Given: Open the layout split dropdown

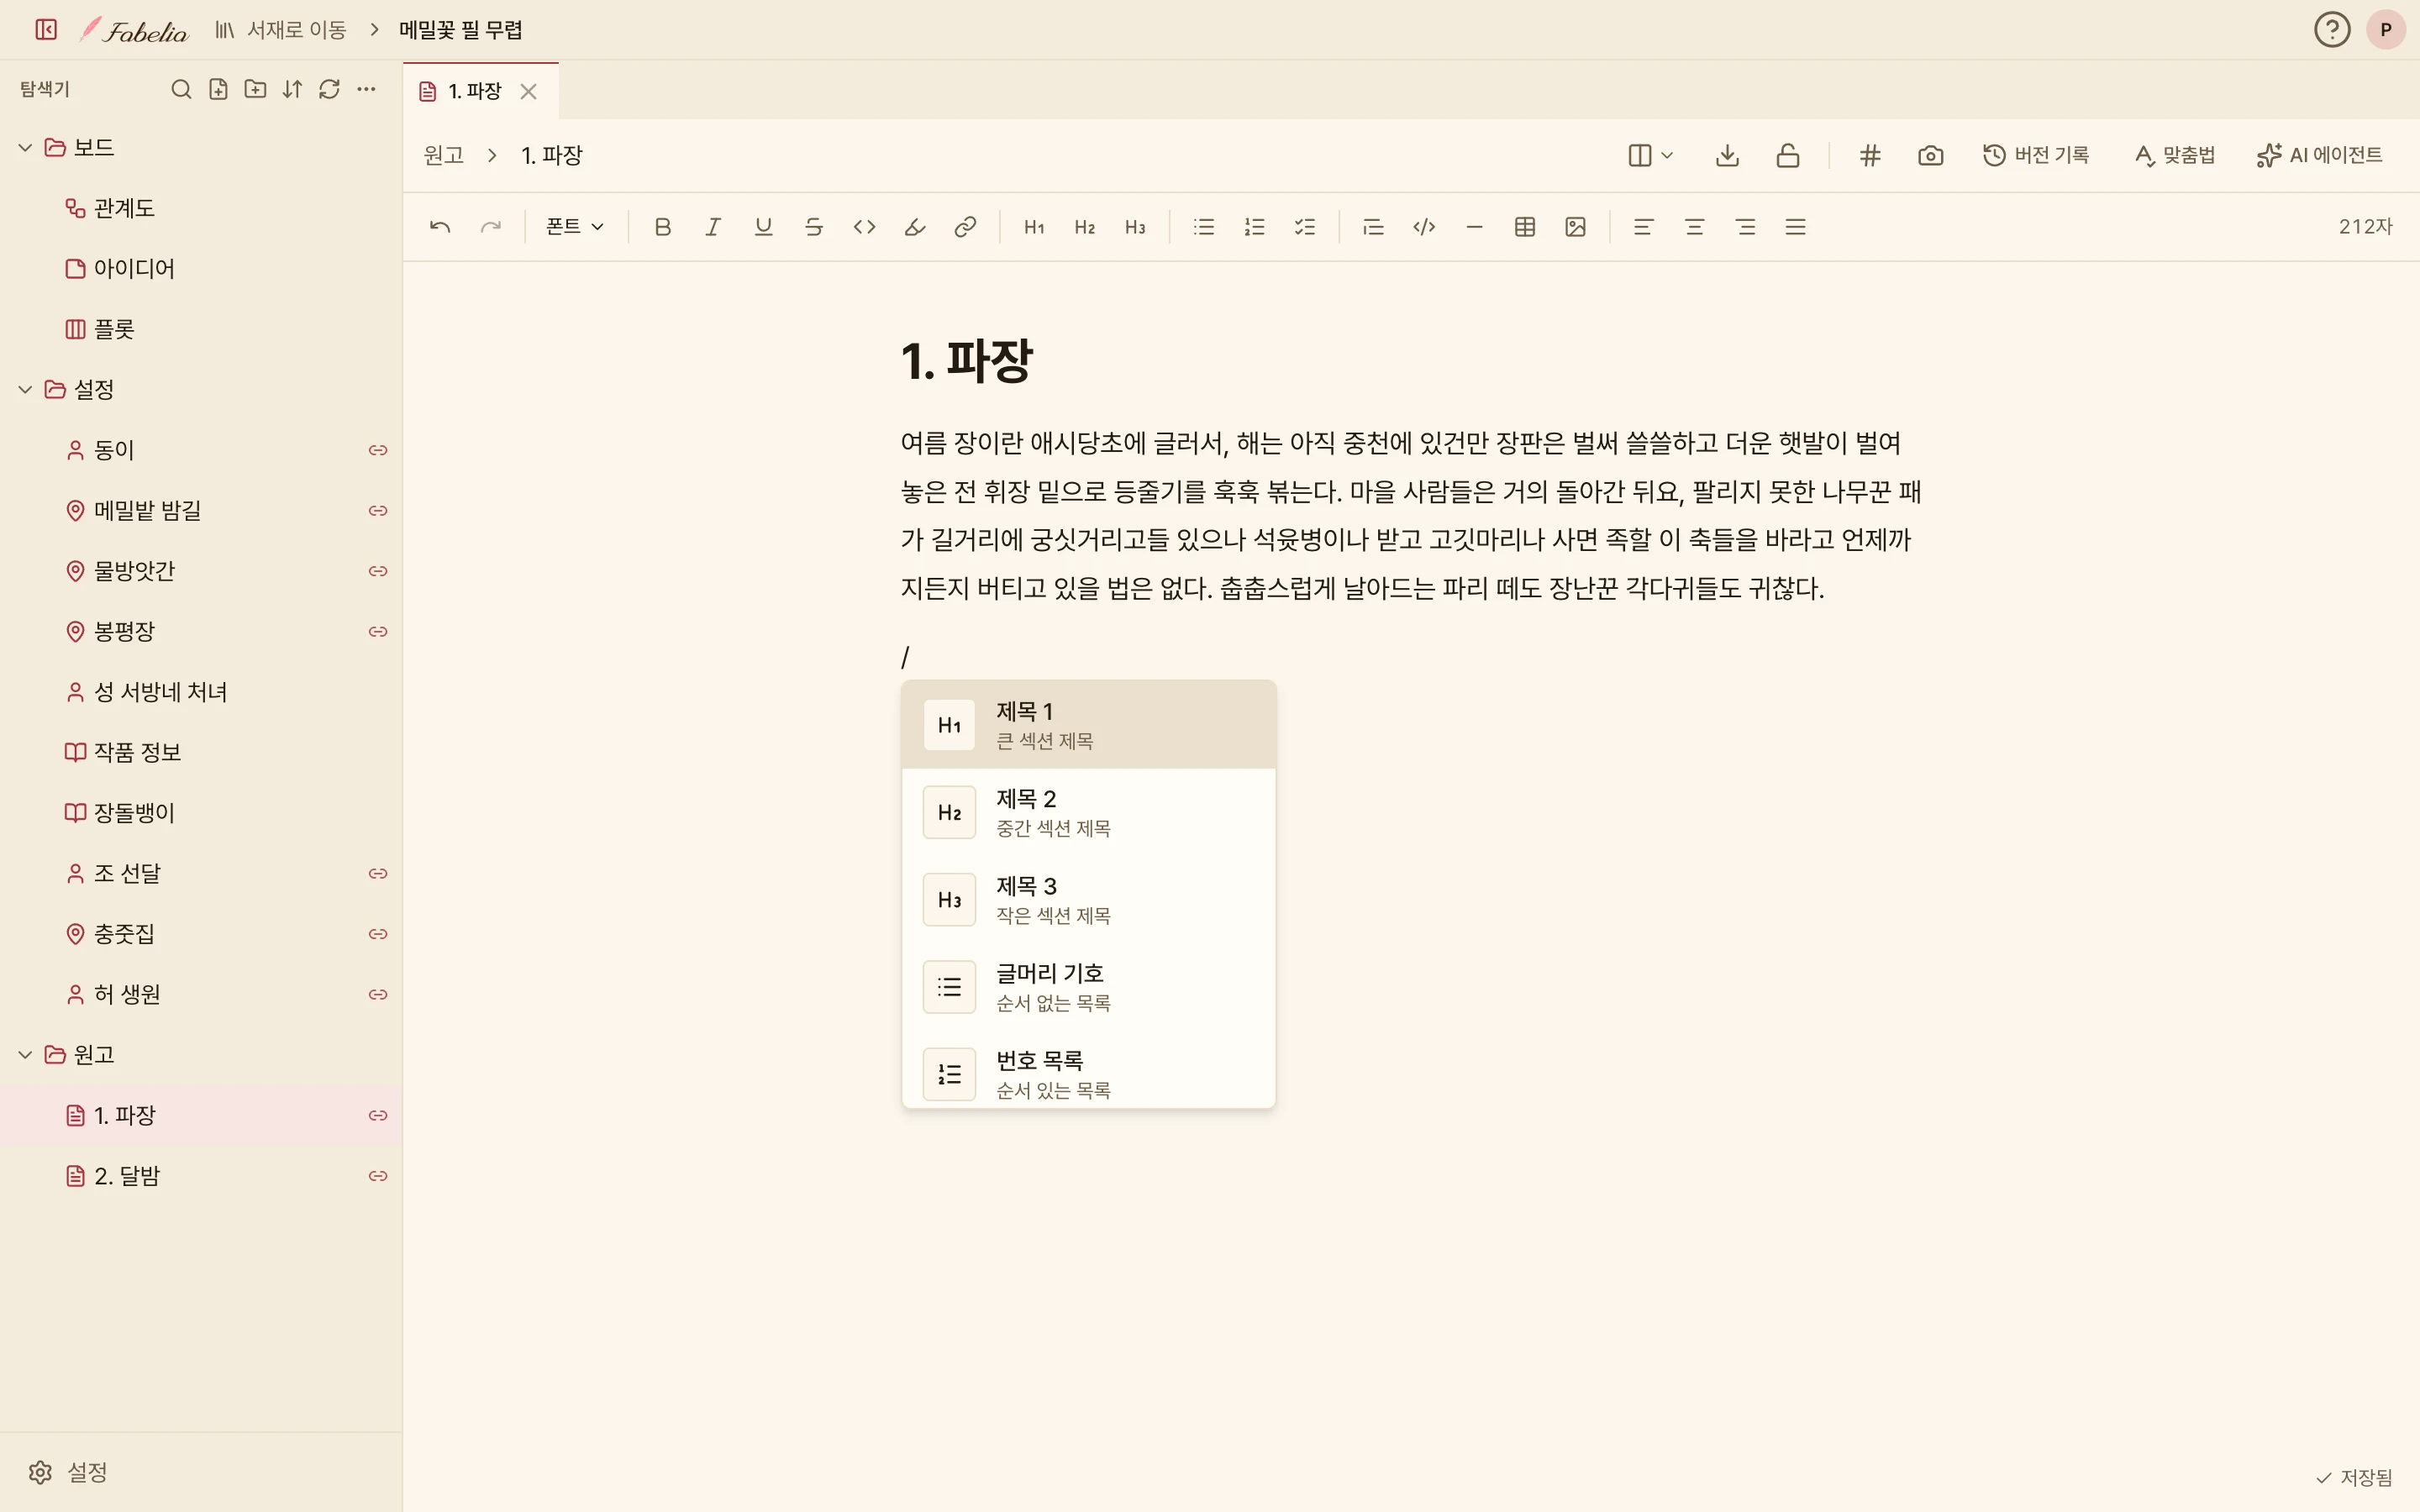Looking at the screenshot, I should click(x=1650, y=155).
